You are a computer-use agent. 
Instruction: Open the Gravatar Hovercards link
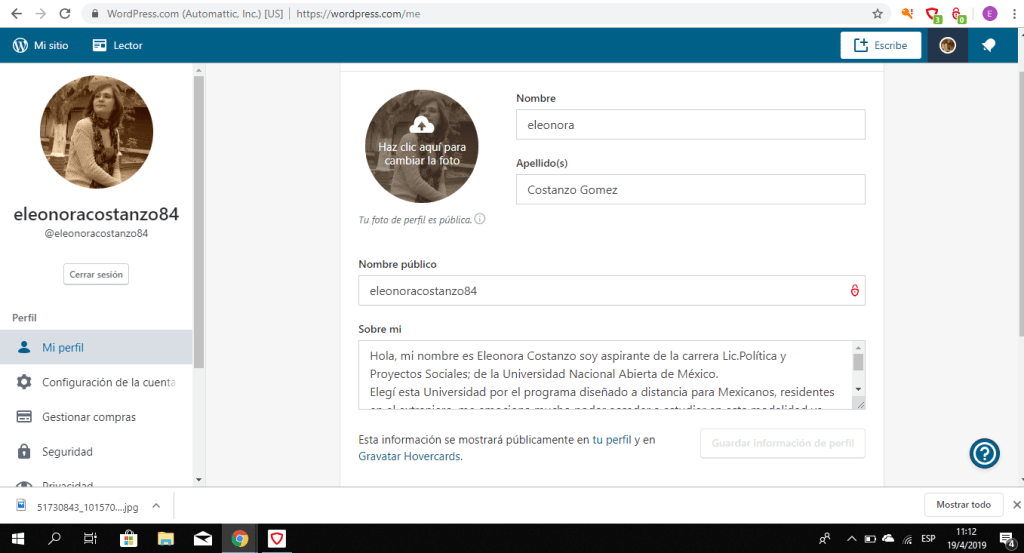pos(409,456)
